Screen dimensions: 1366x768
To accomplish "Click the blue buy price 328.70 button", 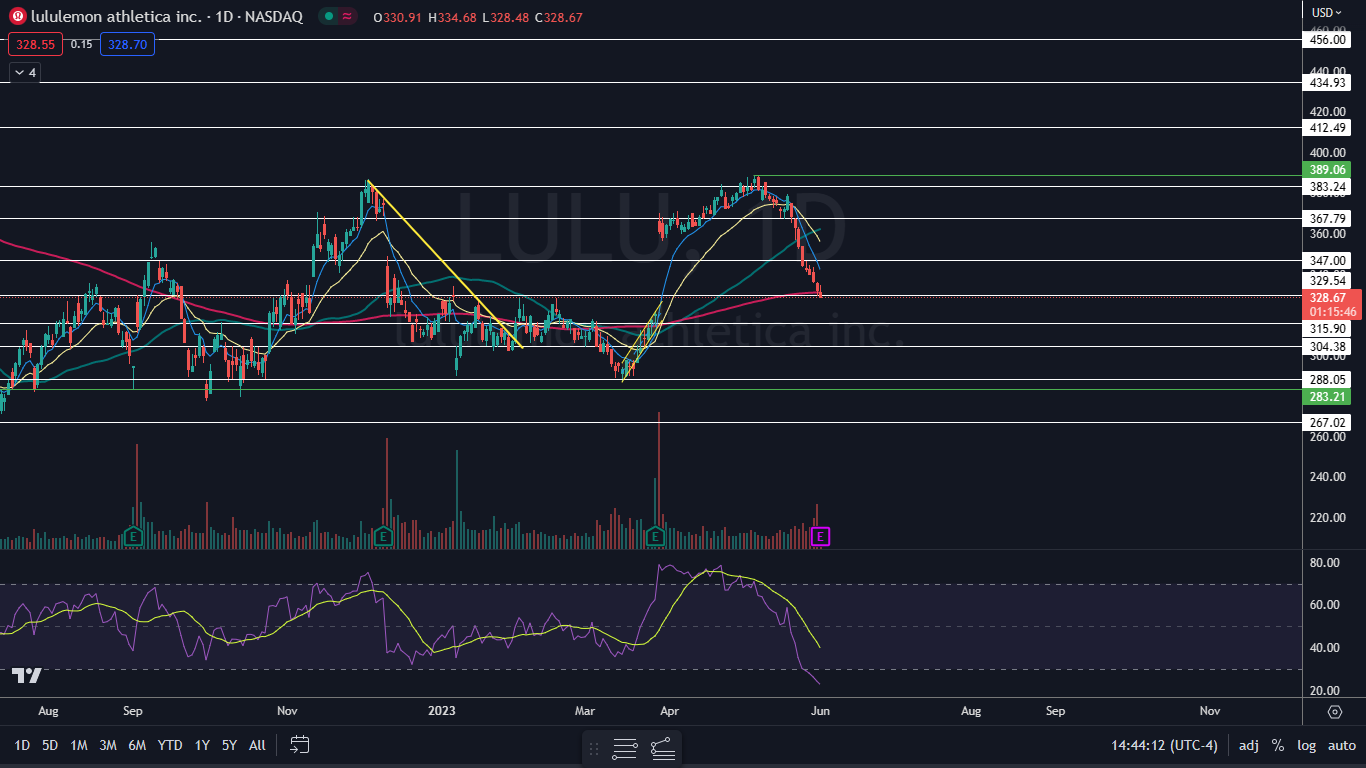I will 127,44.
